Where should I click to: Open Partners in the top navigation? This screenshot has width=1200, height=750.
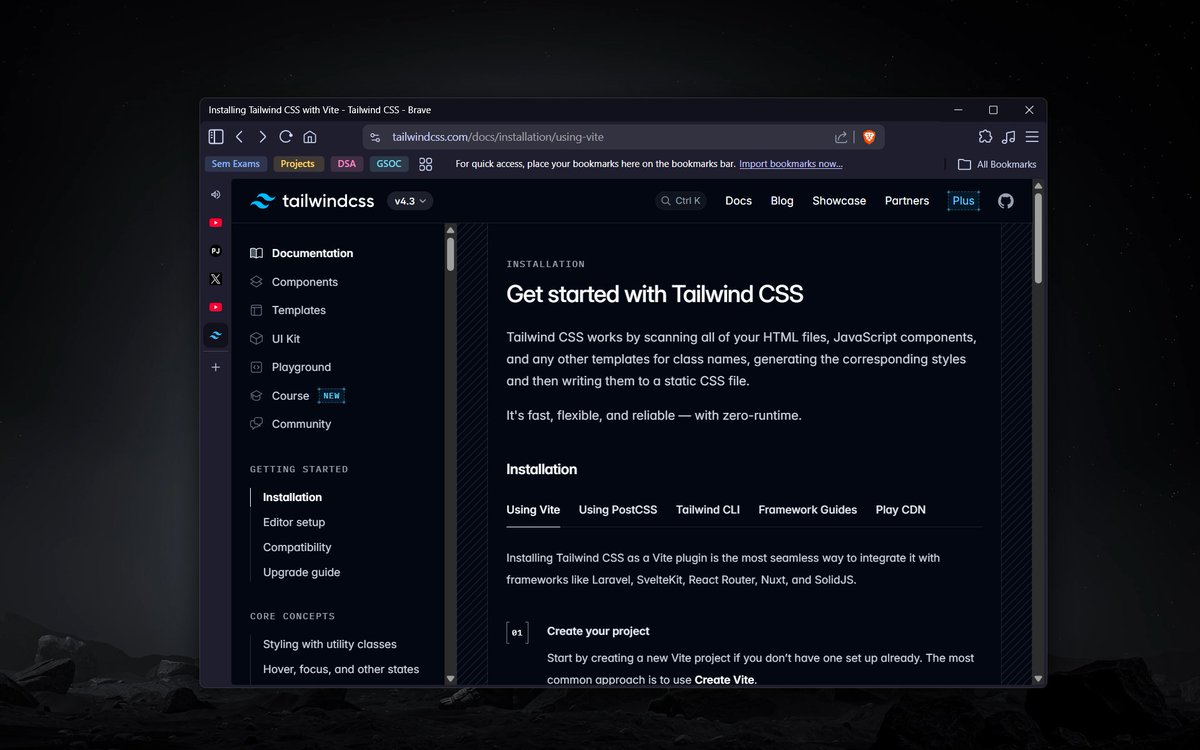click(x=907, y=201)
